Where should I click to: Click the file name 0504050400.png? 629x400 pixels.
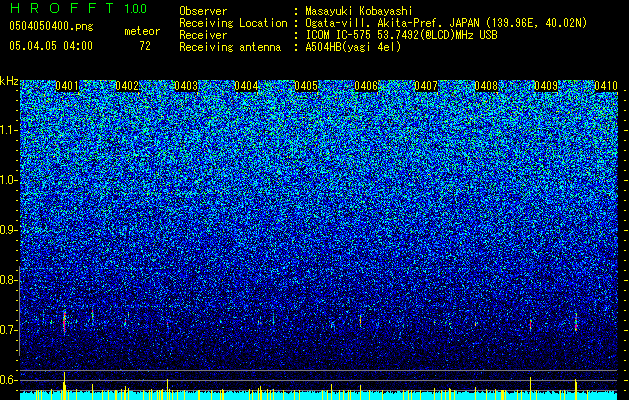point(51,27)
